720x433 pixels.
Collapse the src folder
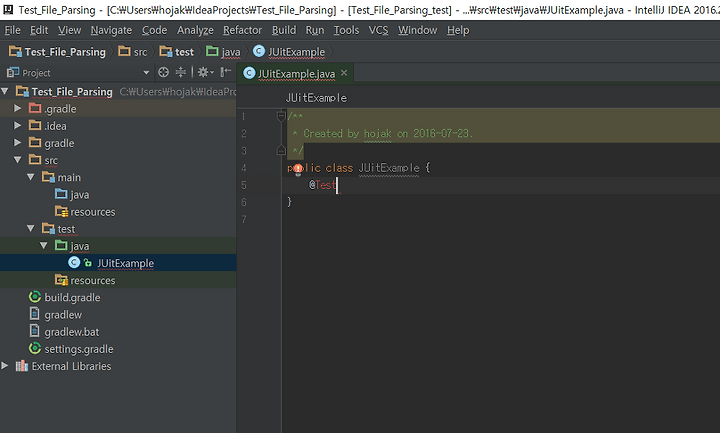[18, 160]
